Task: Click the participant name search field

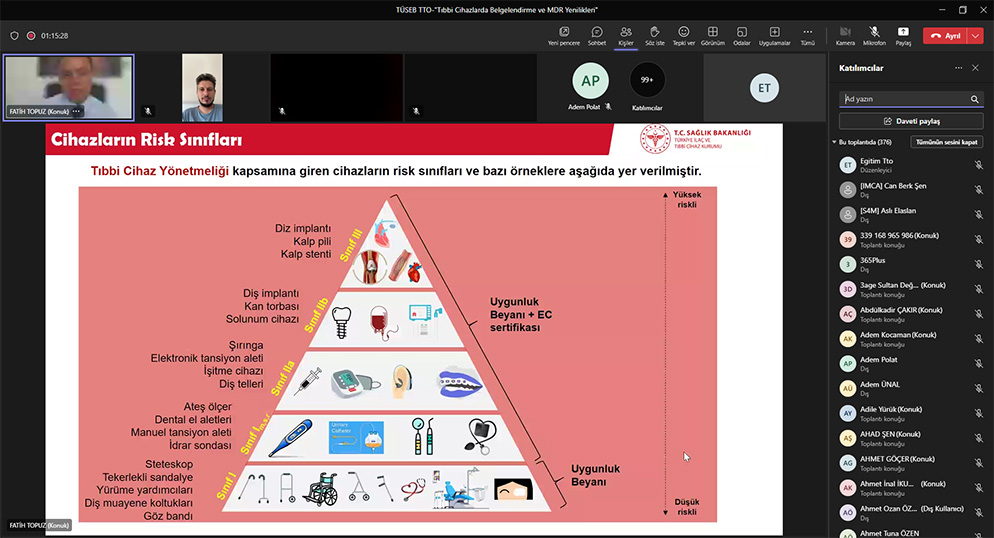Action: [x=905, y=99]
